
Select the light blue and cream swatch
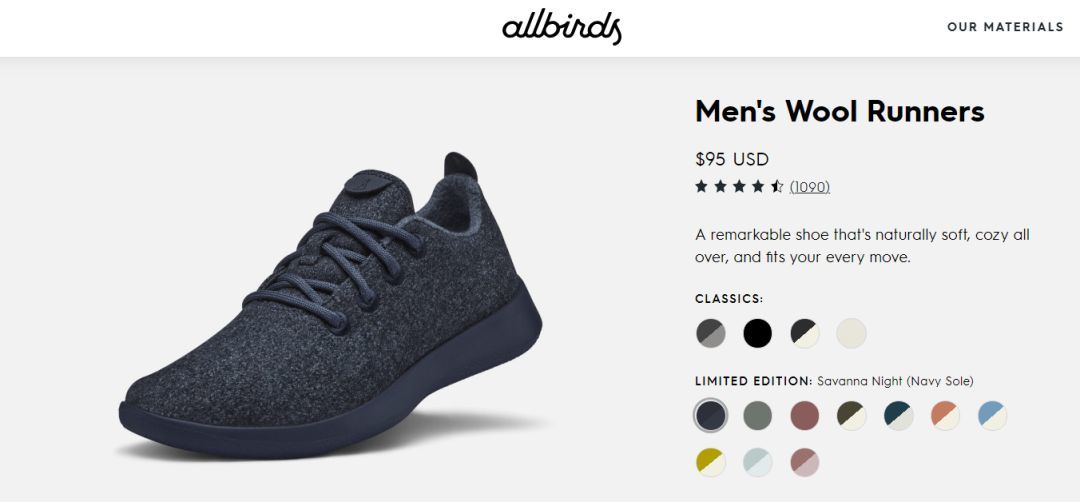point(993,415)
